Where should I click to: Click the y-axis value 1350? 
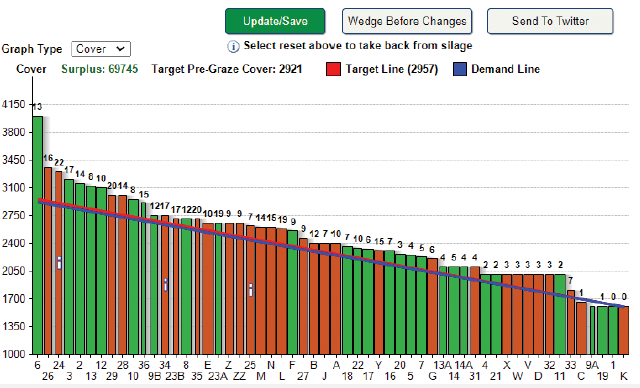(14, 326)
